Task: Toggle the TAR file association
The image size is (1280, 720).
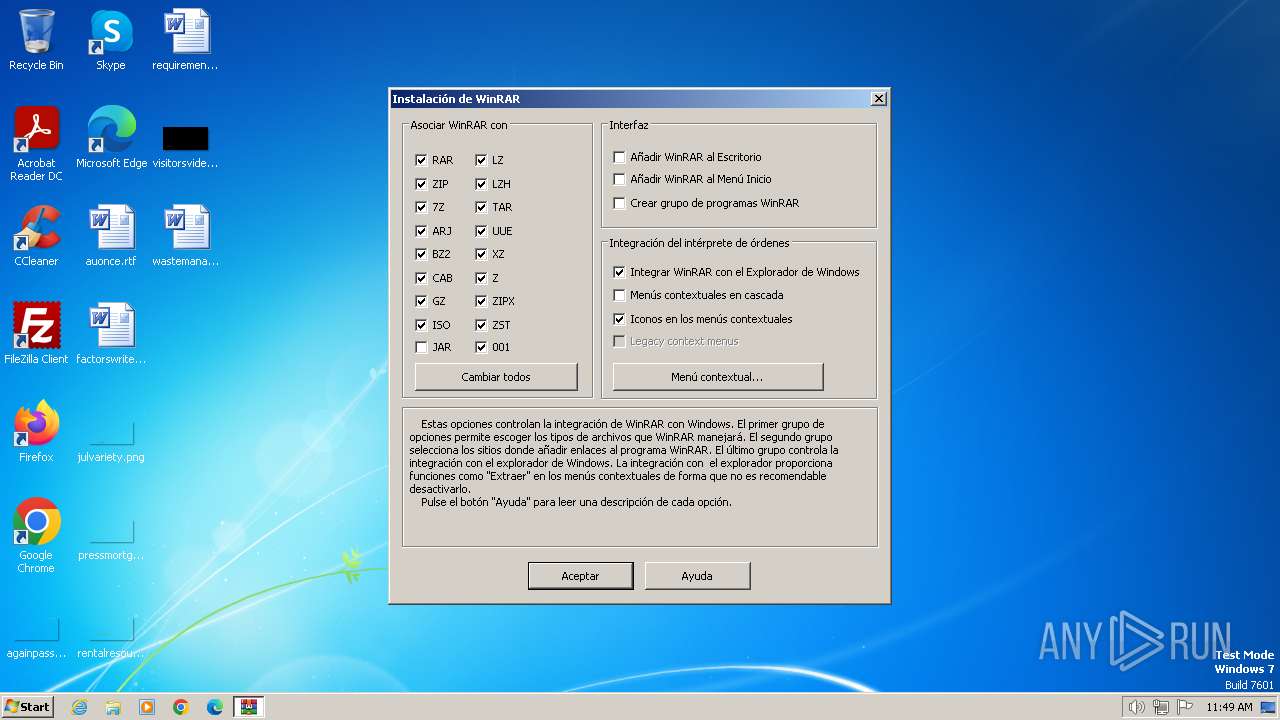Action: click(x=481, y=207)
